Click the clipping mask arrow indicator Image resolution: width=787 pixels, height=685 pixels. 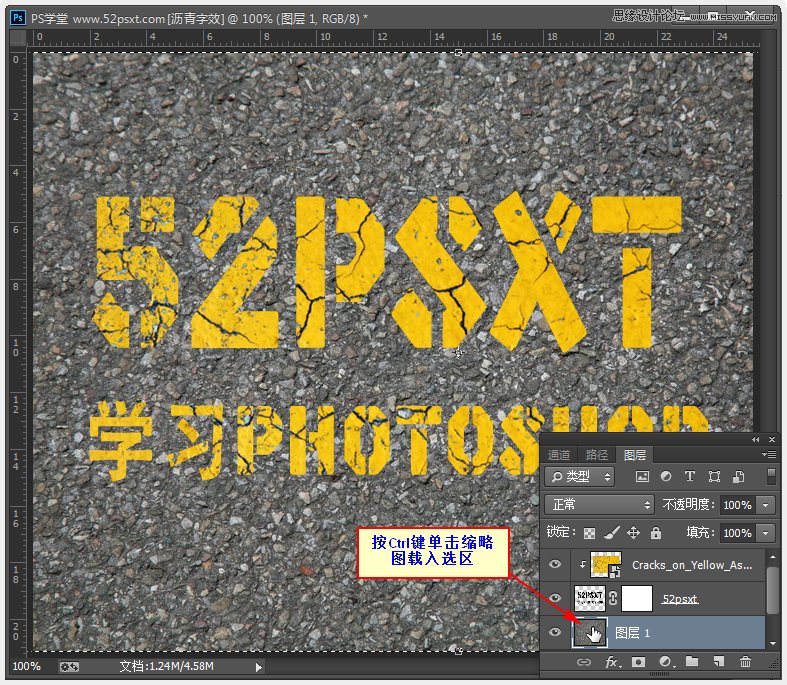[x=582, y=564]
